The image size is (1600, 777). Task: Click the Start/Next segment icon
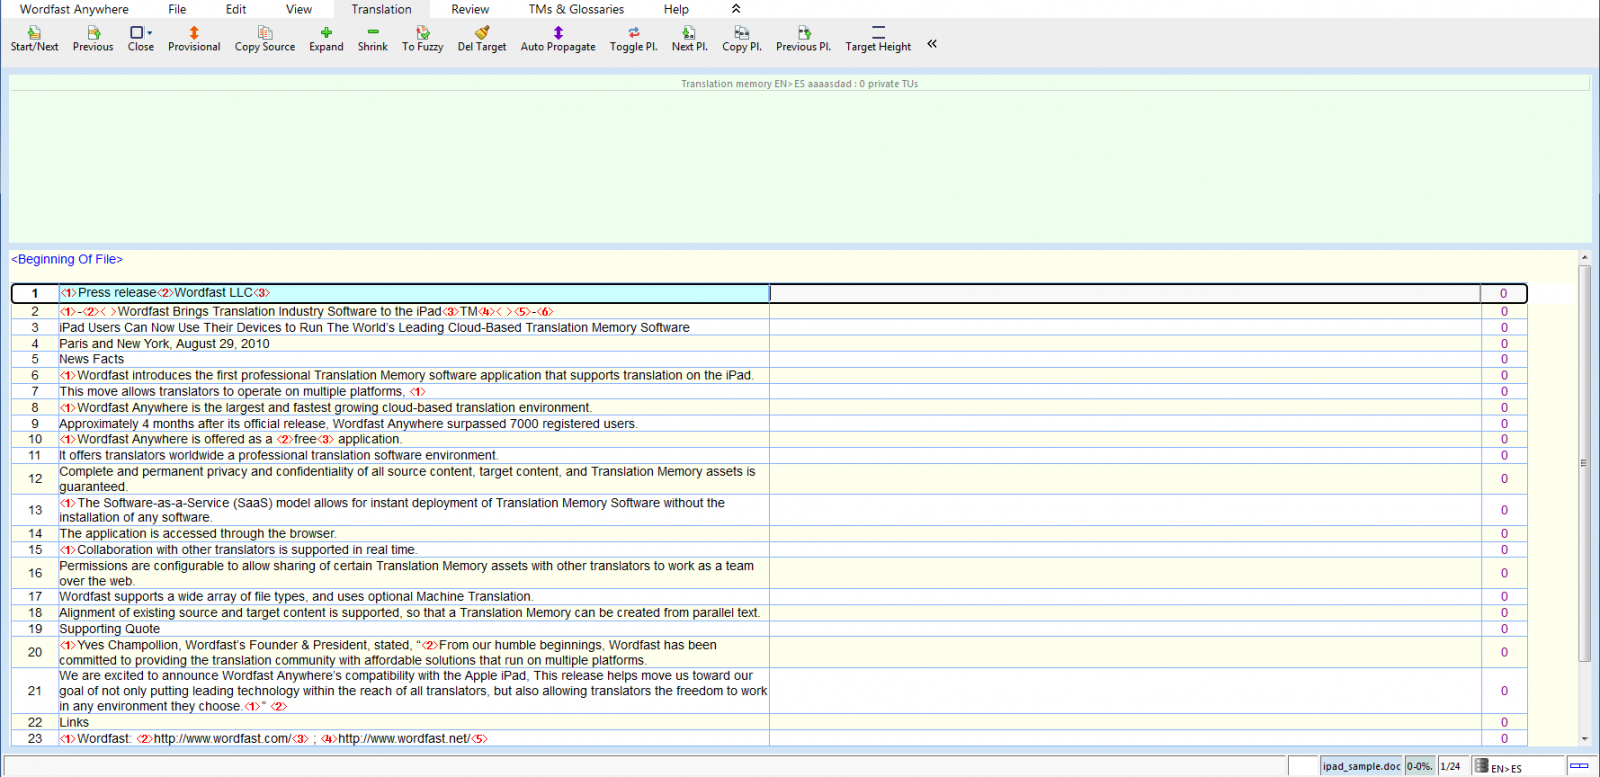tap(34, 33)
